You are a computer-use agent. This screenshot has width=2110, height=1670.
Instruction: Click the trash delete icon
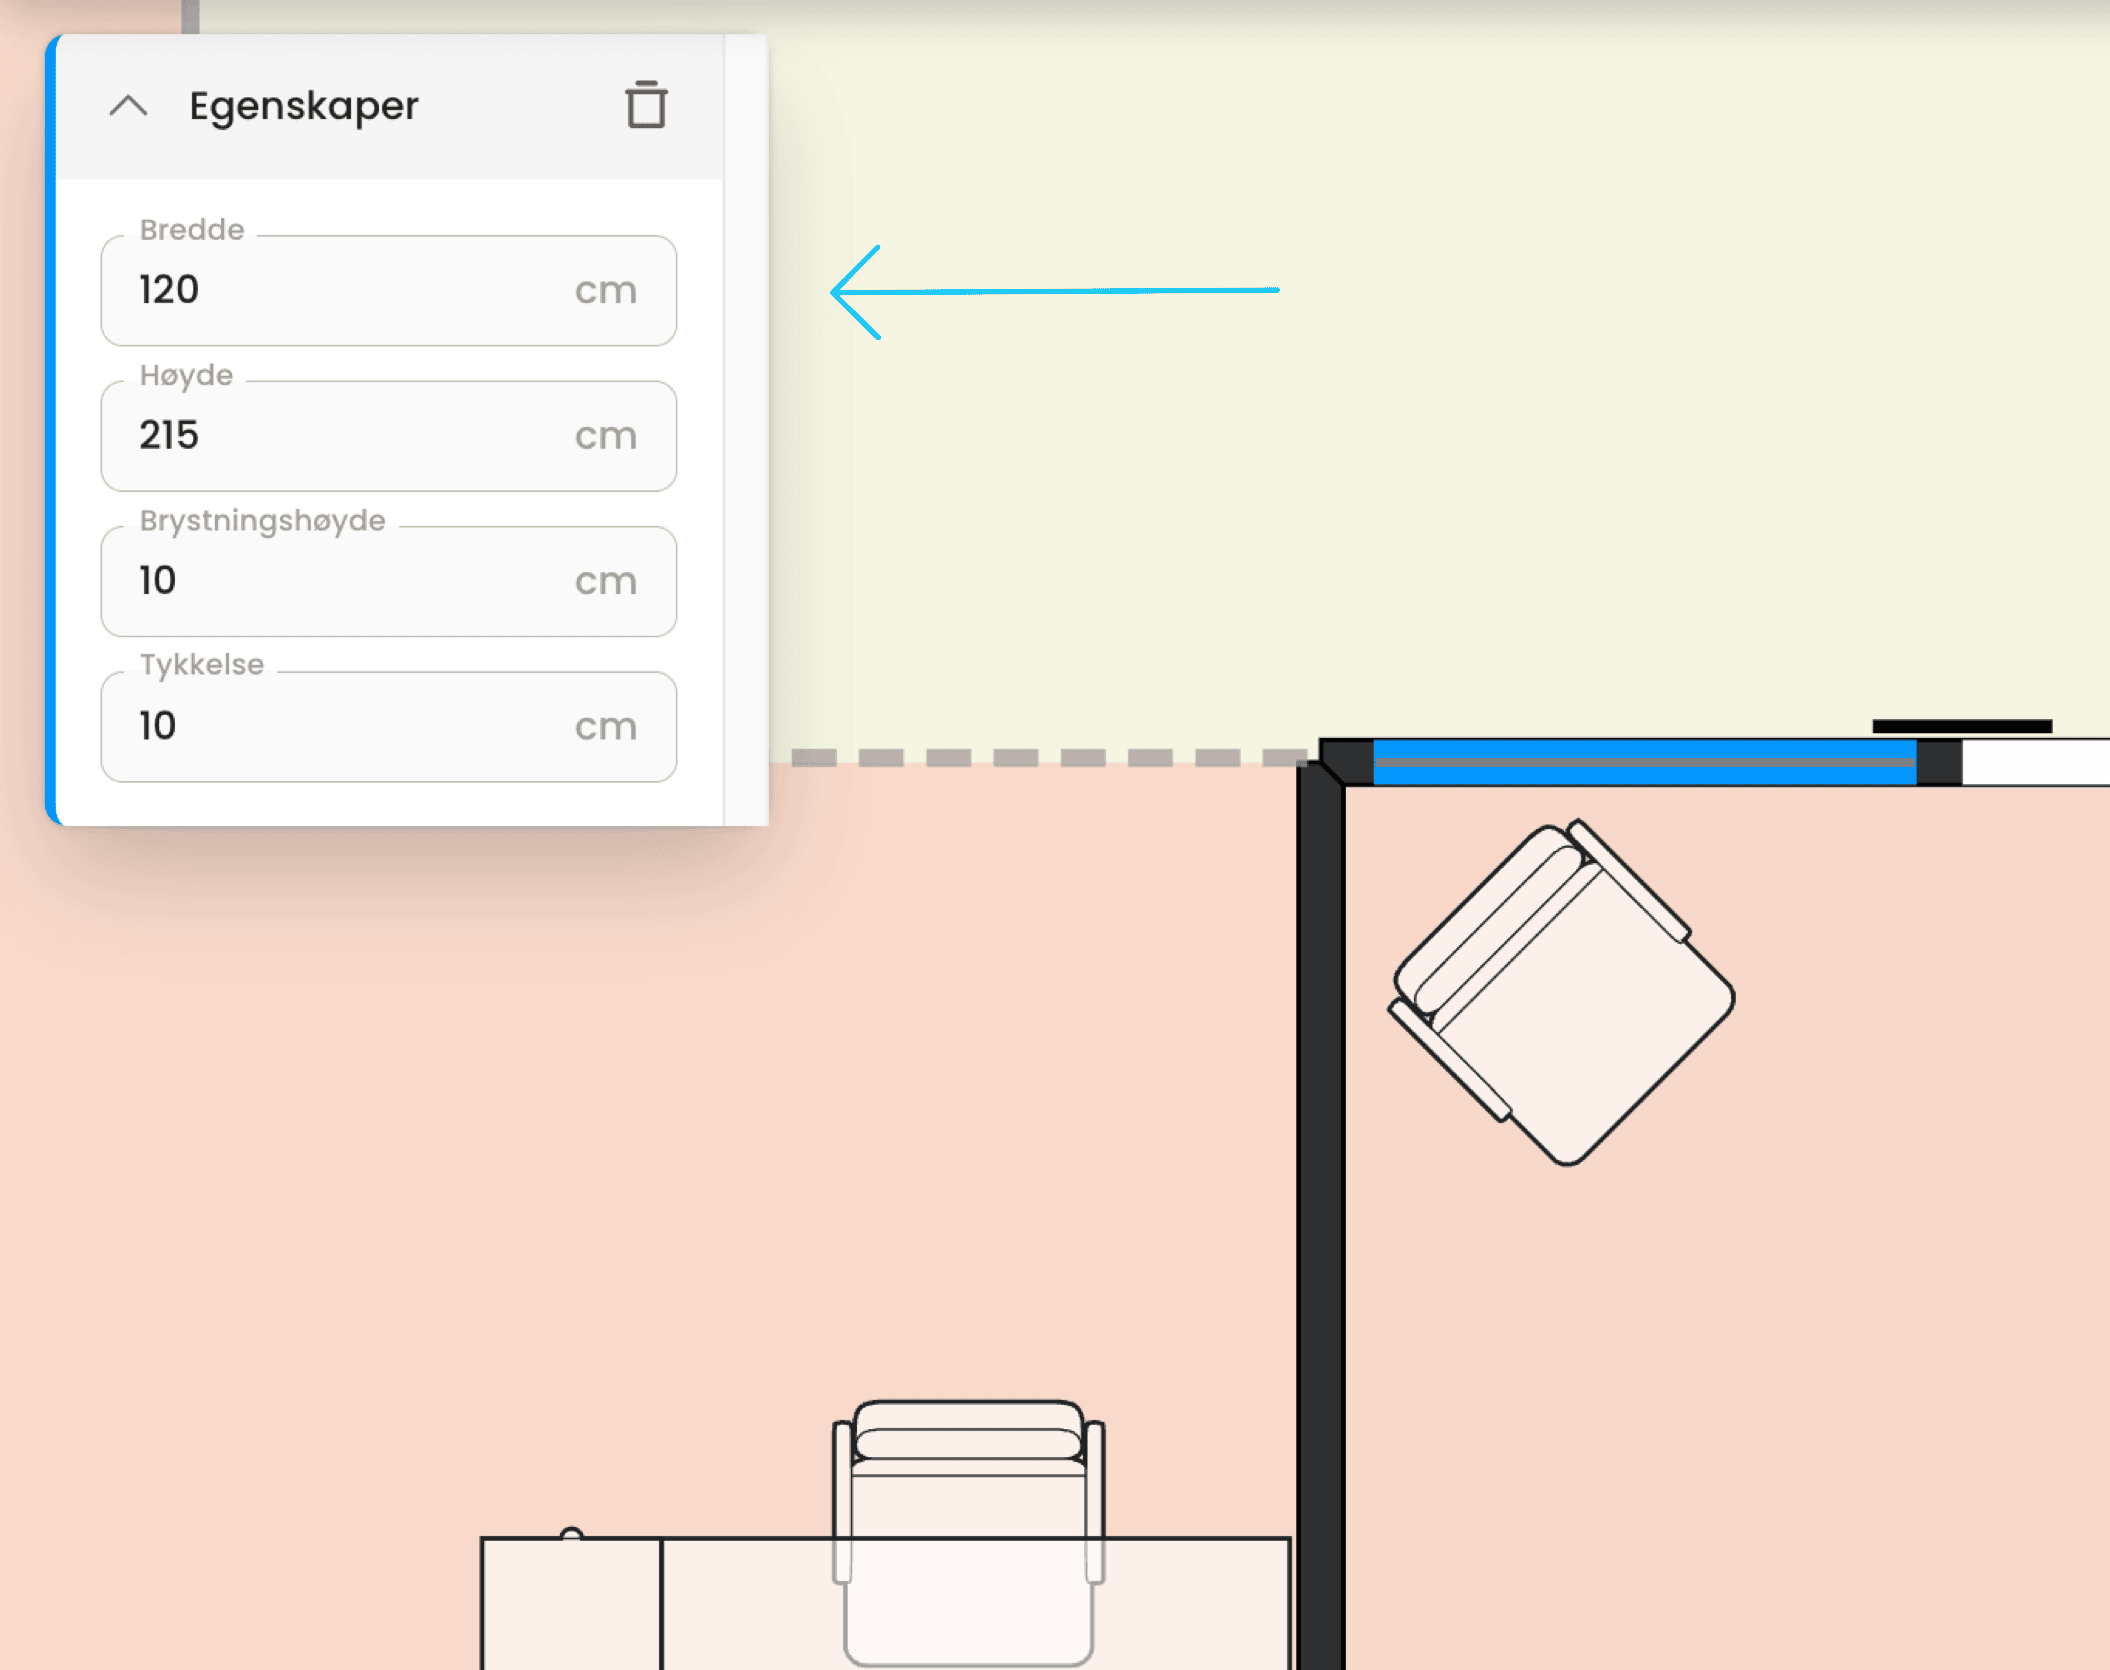tap(646, 105)
